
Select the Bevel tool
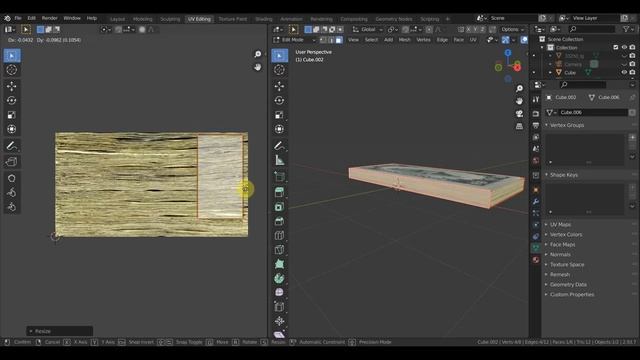[280, 221]
